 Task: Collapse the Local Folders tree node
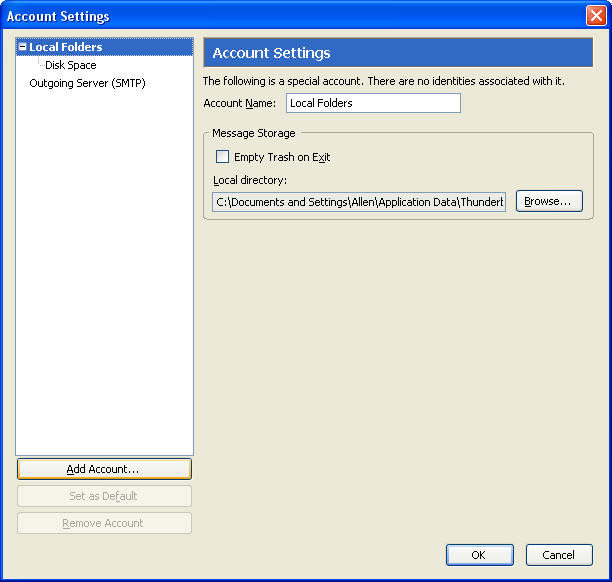click(x=23, y=47)
